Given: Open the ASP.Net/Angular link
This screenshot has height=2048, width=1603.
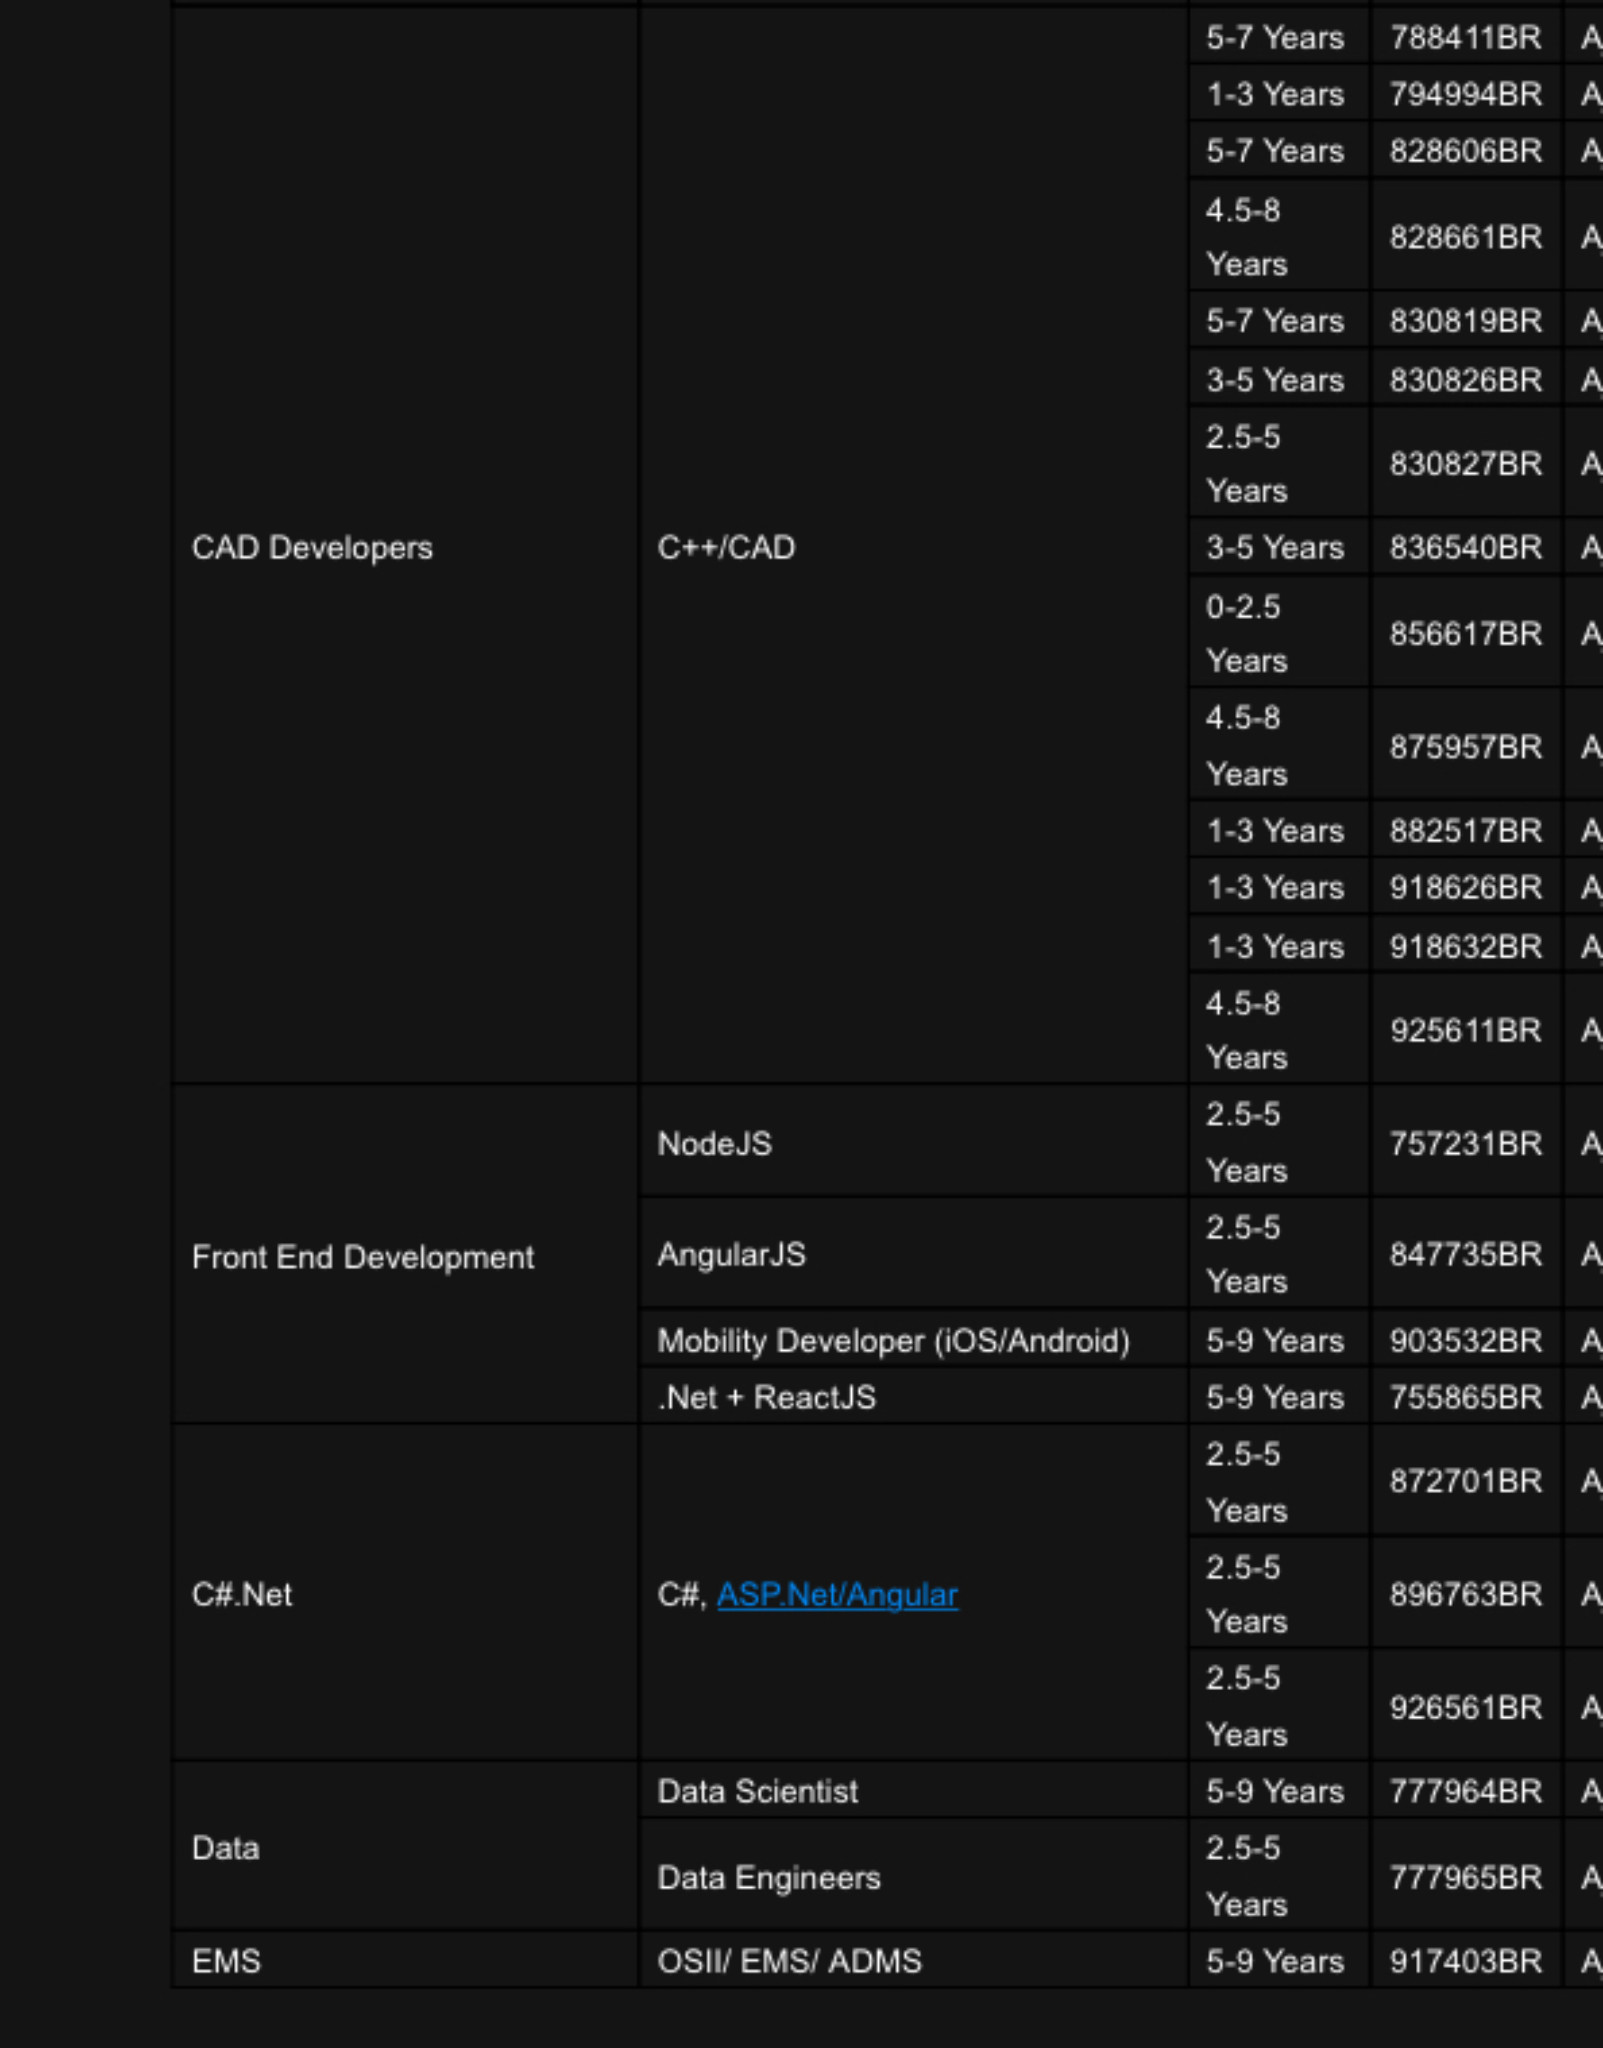Looking at the screenshot, I should coord(837,1594).
